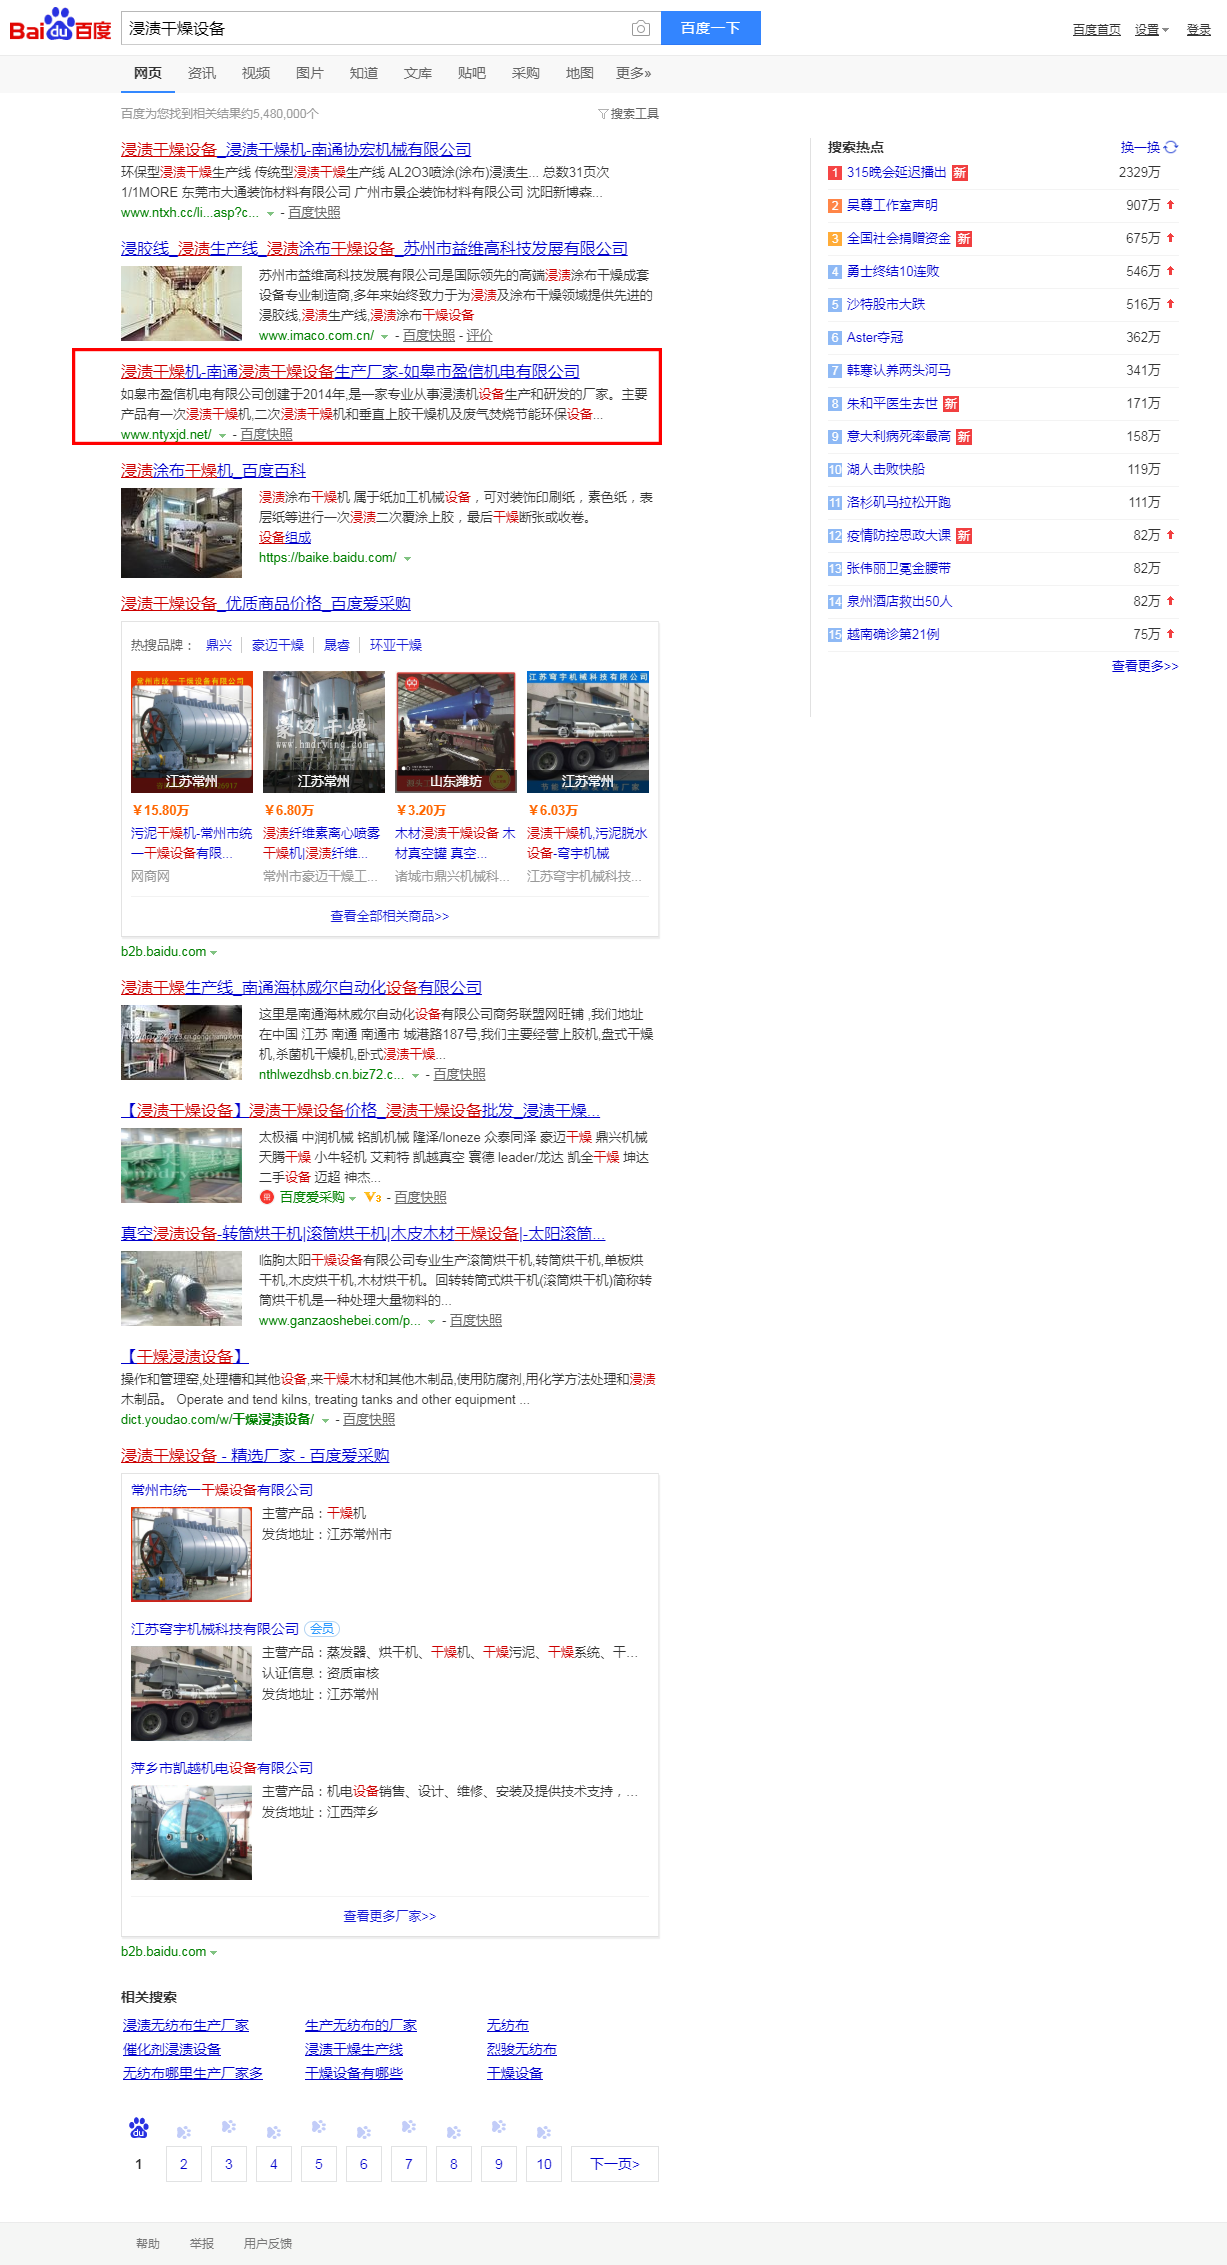Click the 用户反馈 footer link
This screenshot has height=2265, width=1227.
pyautogui.click(x=268, y=2244)
